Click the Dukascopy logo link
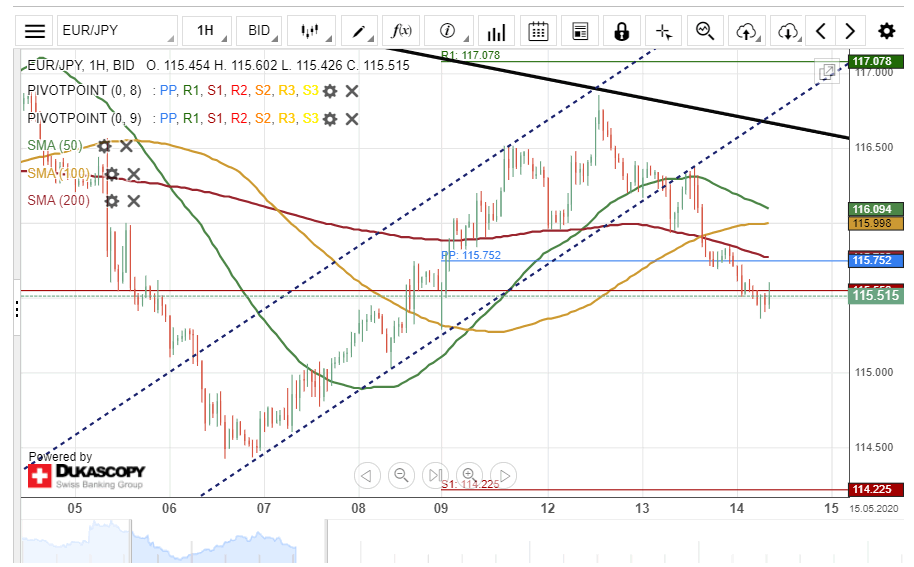 (86, 474)
